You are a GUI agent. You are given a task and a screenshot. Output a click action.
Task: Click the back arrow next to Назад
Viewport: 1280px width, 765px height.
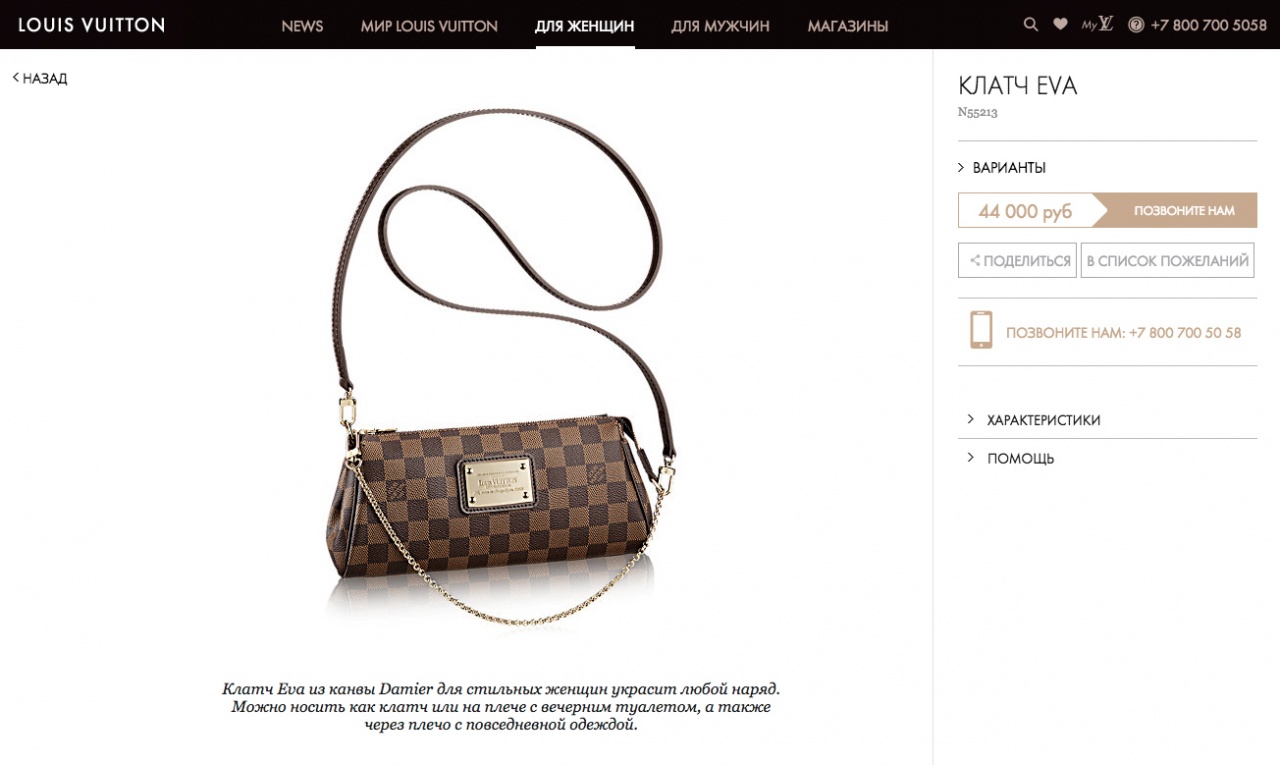pos(16,77)
